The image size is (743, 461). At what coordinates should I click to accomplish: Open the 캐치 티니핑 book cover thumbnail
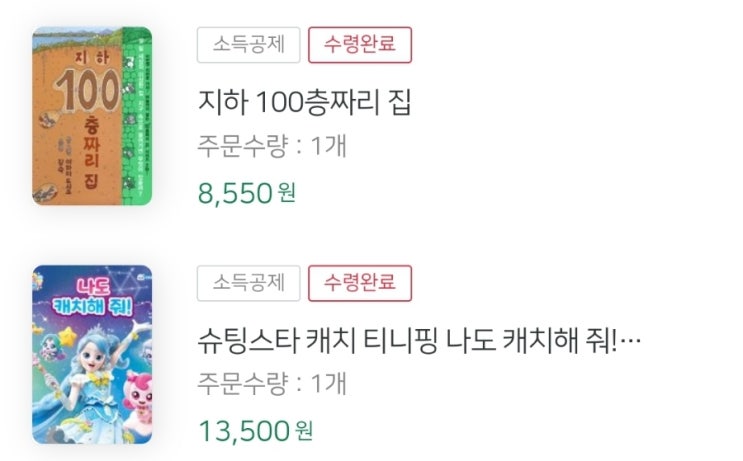click(92, 353)
